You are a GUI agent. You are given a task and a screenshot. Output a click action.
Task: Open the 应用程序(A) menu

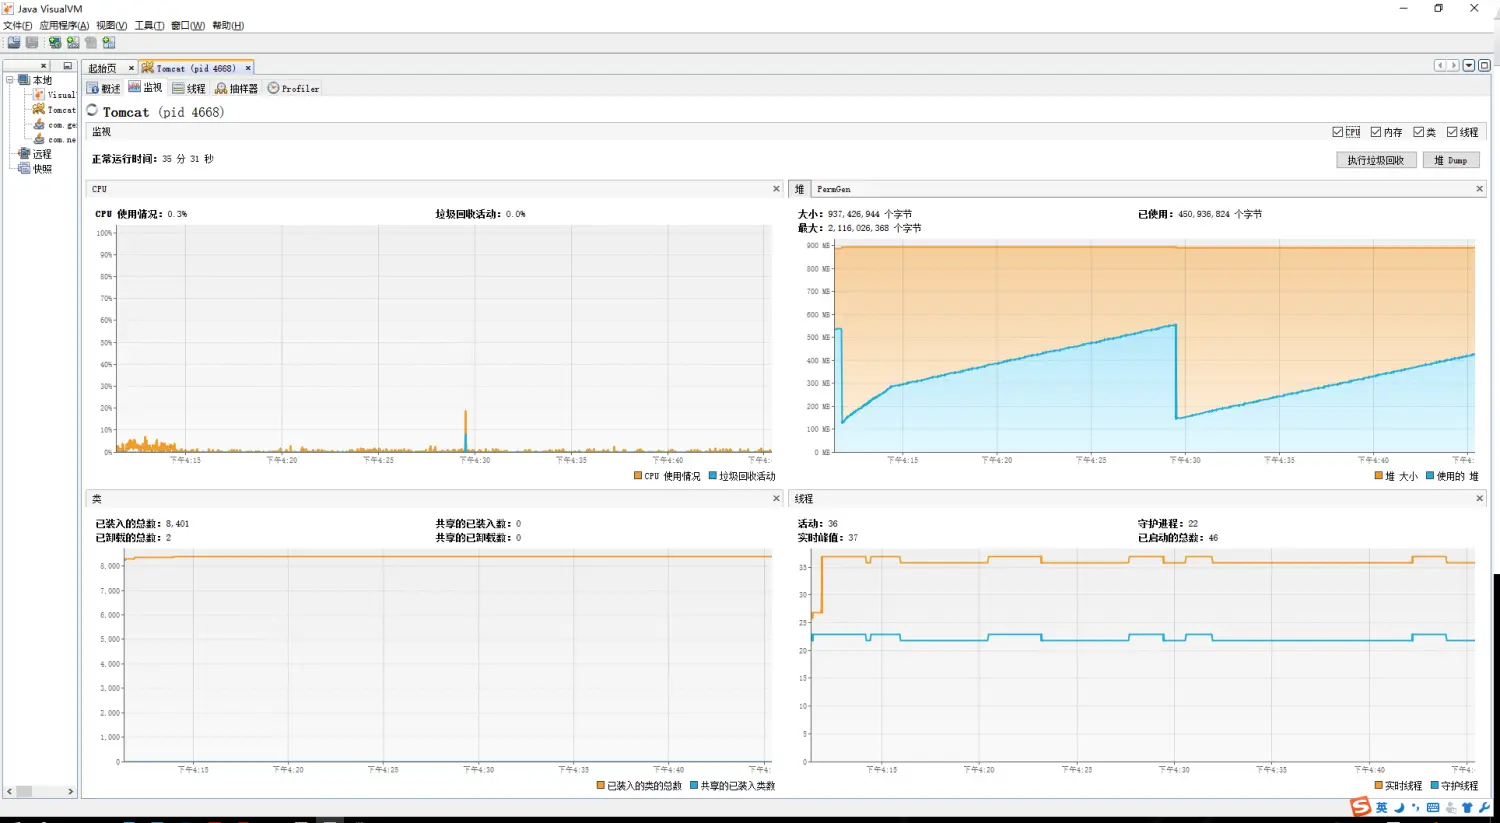pyautogui.click(x=64, y=26)
